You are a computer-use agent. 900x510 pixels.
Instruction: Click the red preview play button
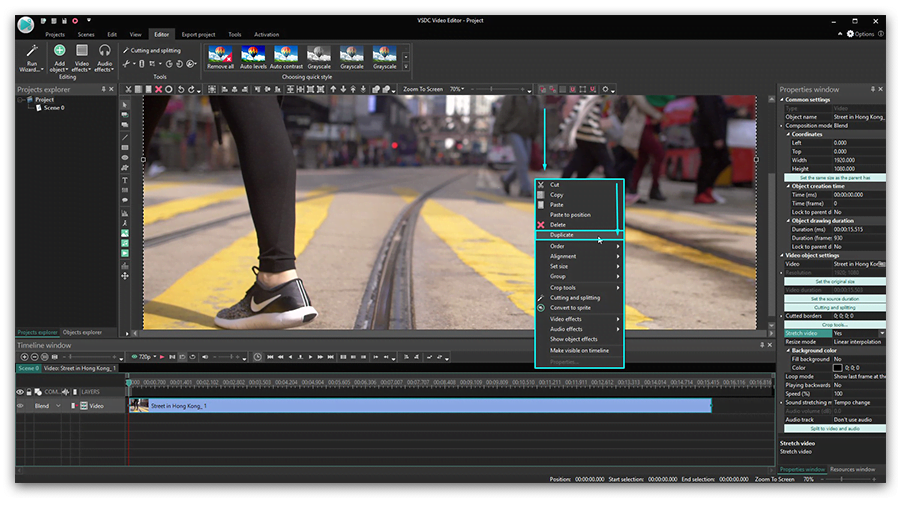click(162, 357)
